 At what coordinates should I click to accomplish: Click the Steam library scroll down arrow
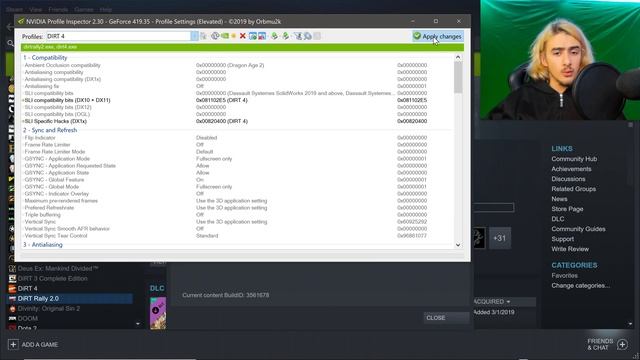click(x=138, y=324)
